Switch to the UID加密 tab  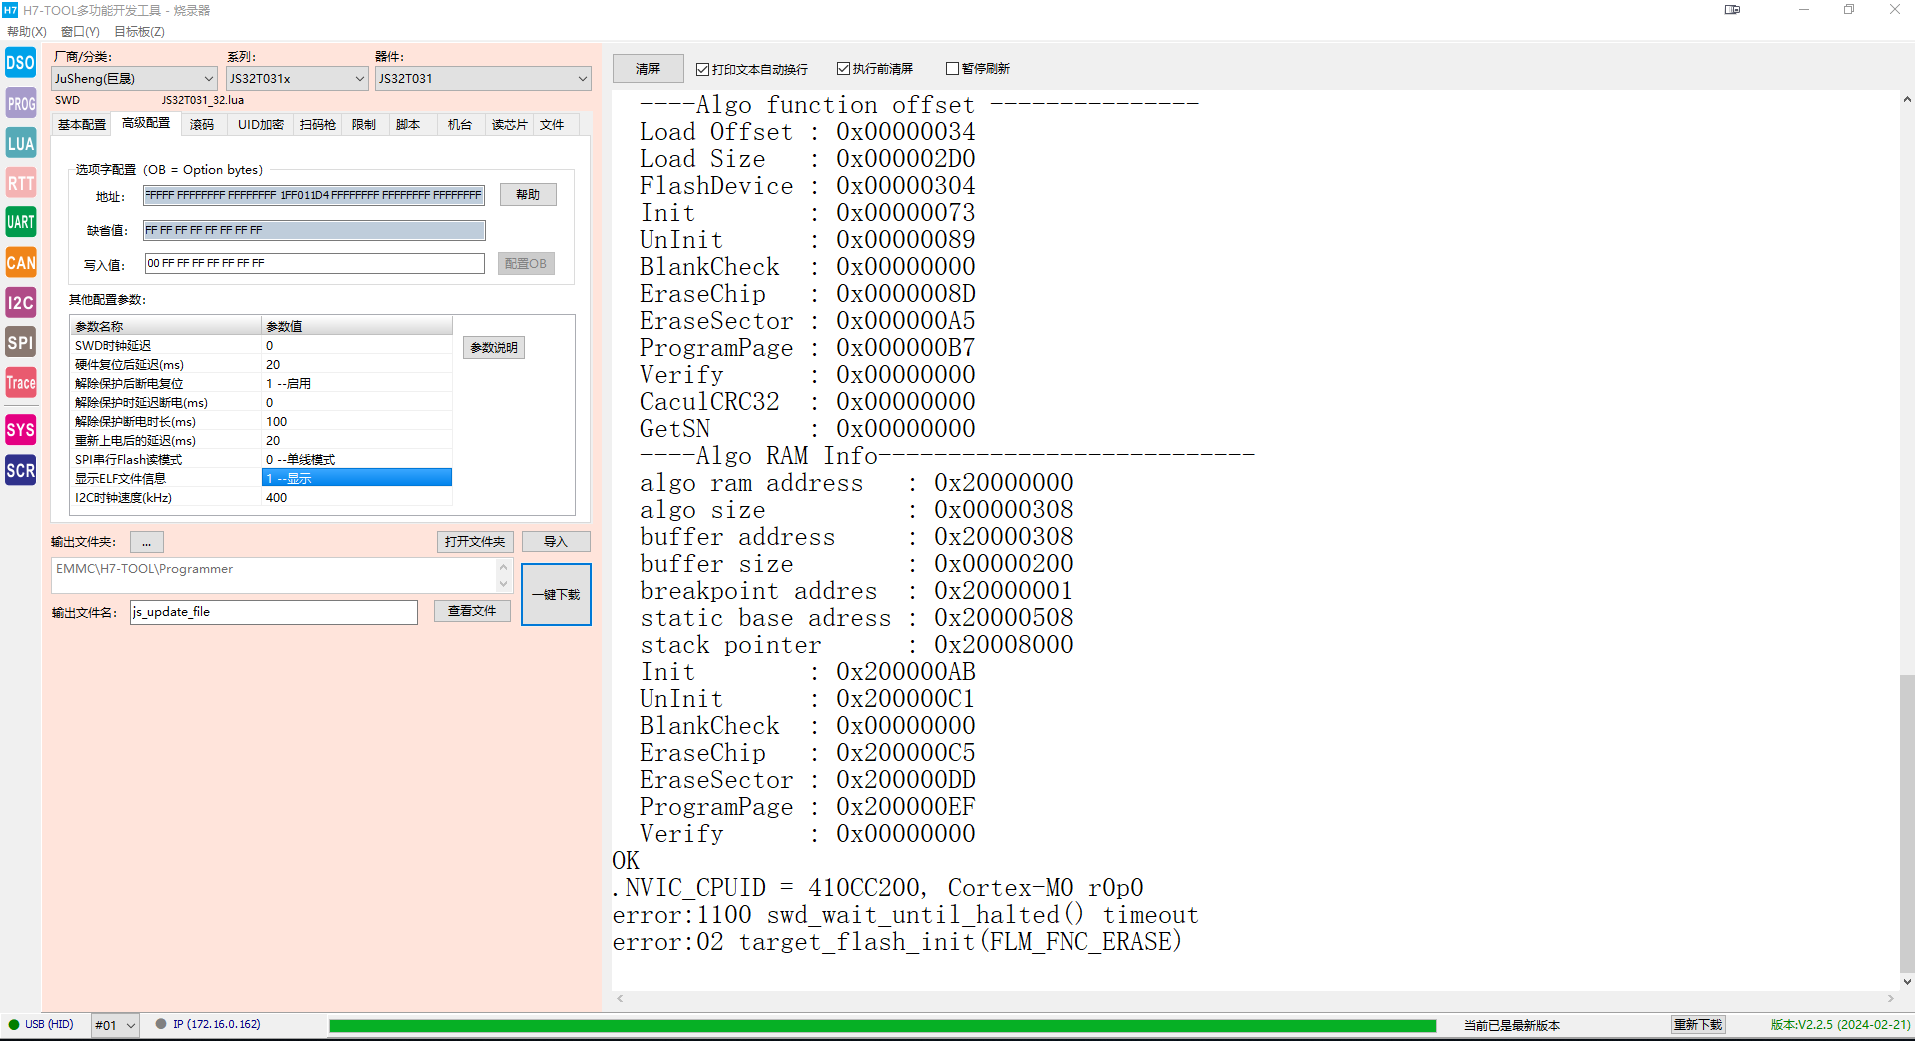[260, 125]
